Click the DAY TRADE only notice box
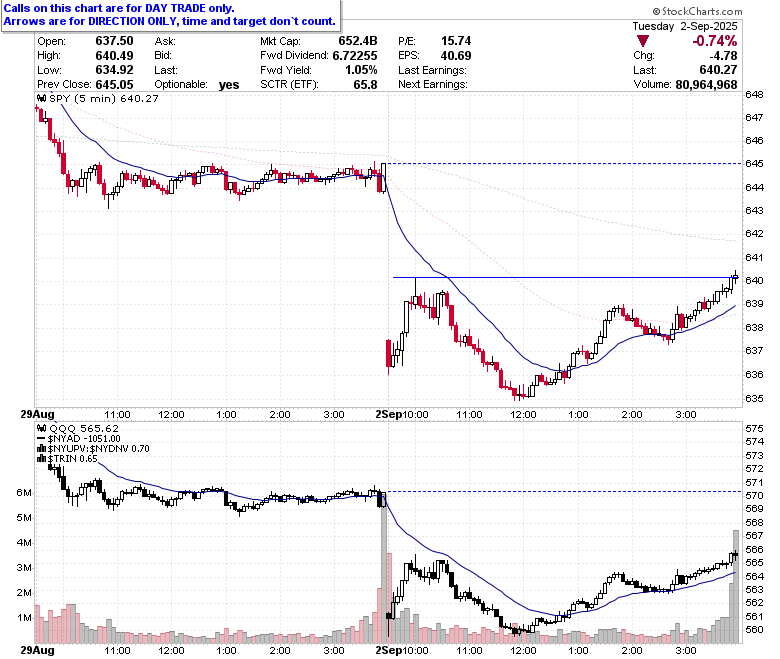The height and width of the screenshot is (659, 780). (x=171, y=15)
